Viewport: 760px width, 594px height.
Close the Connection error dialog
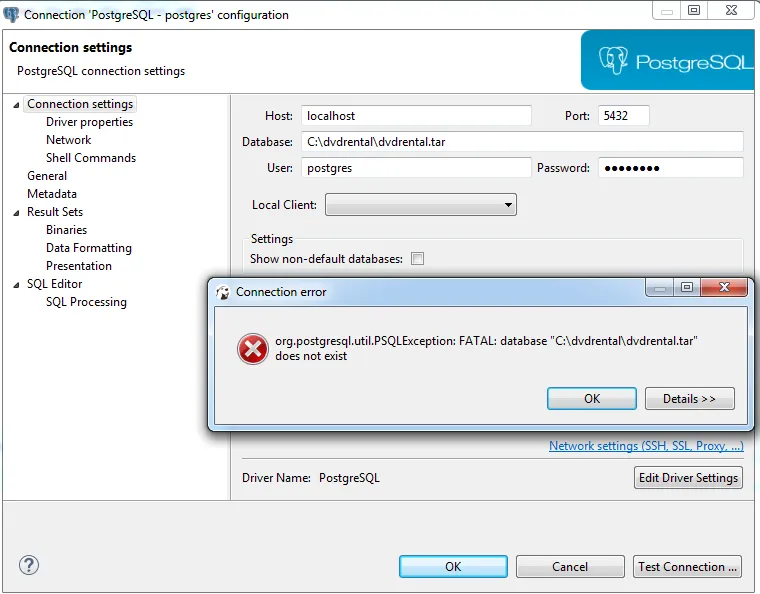tap(724, 287)
